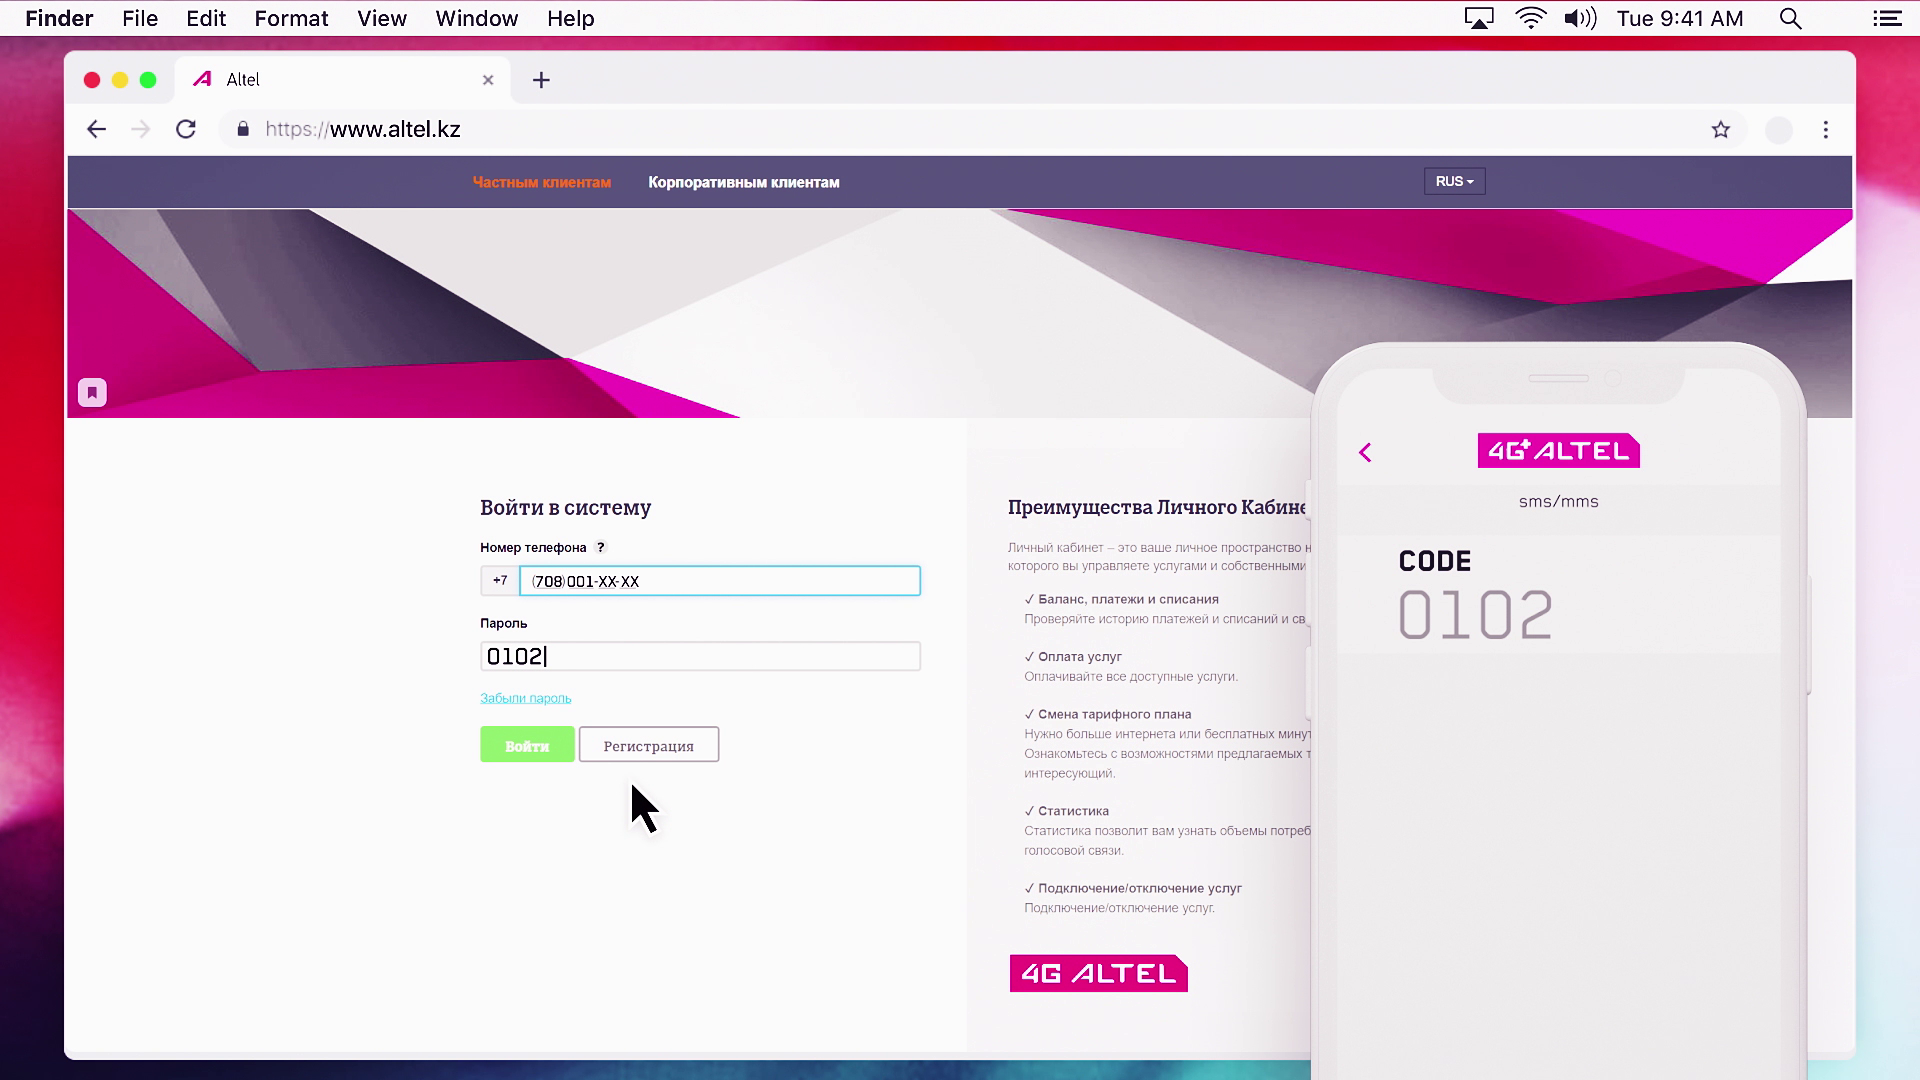Reload the Altel page
The height and width of the screenshot is (1080, 1920).
click(x=186, y=129)
